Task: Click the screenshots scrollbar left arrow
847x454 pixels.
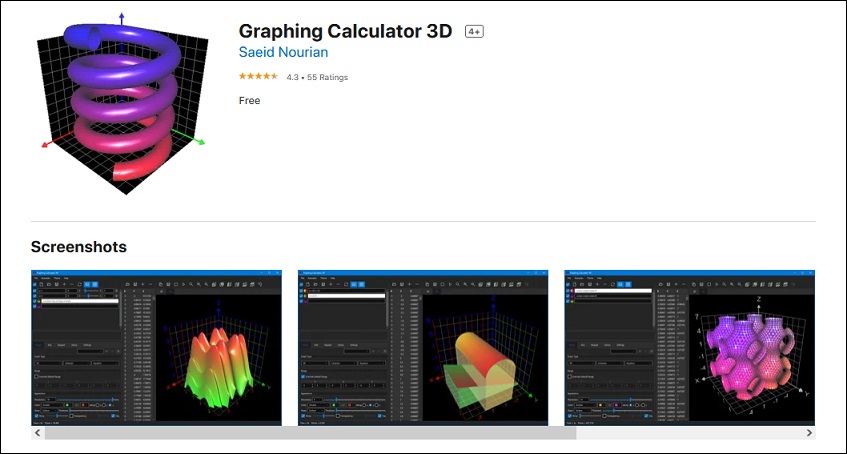Action: pyautogui.click(x=38, y=433)
